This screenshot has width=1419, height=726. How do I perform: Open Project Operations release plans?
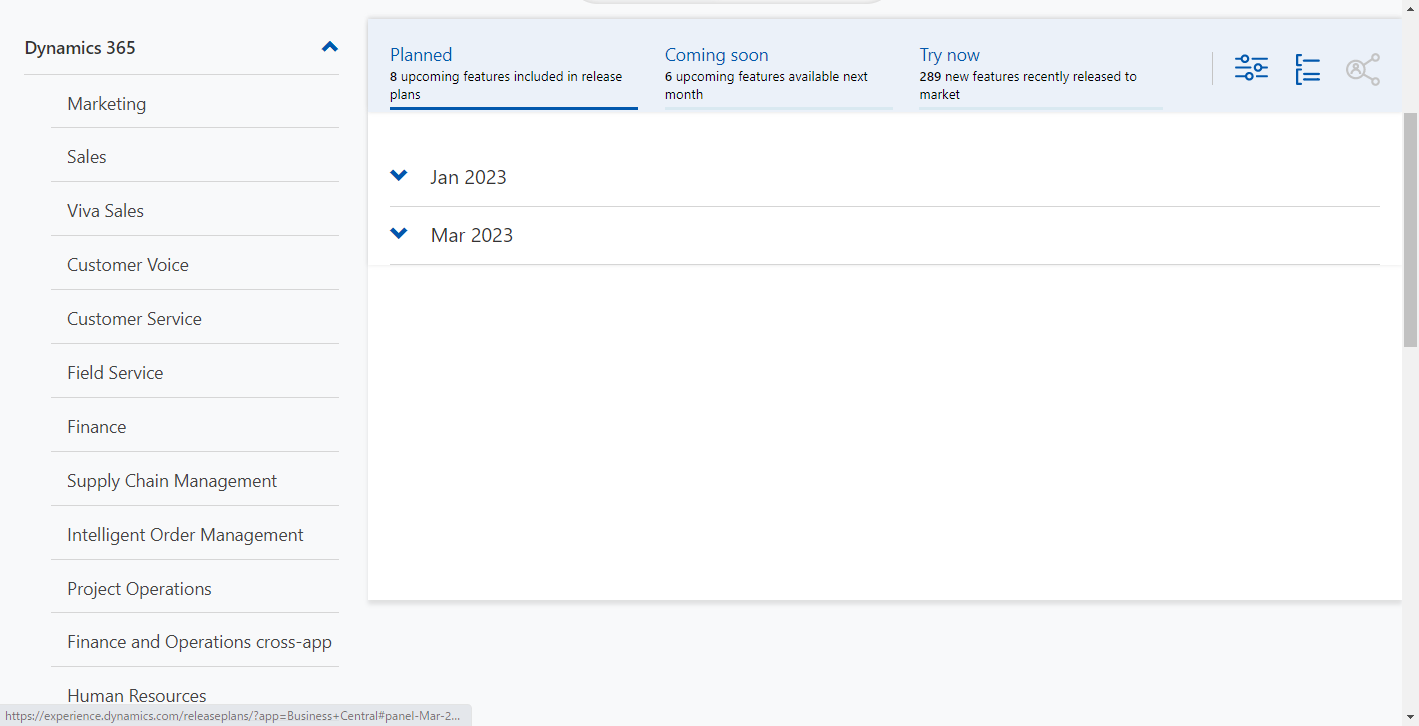(139, 588)
